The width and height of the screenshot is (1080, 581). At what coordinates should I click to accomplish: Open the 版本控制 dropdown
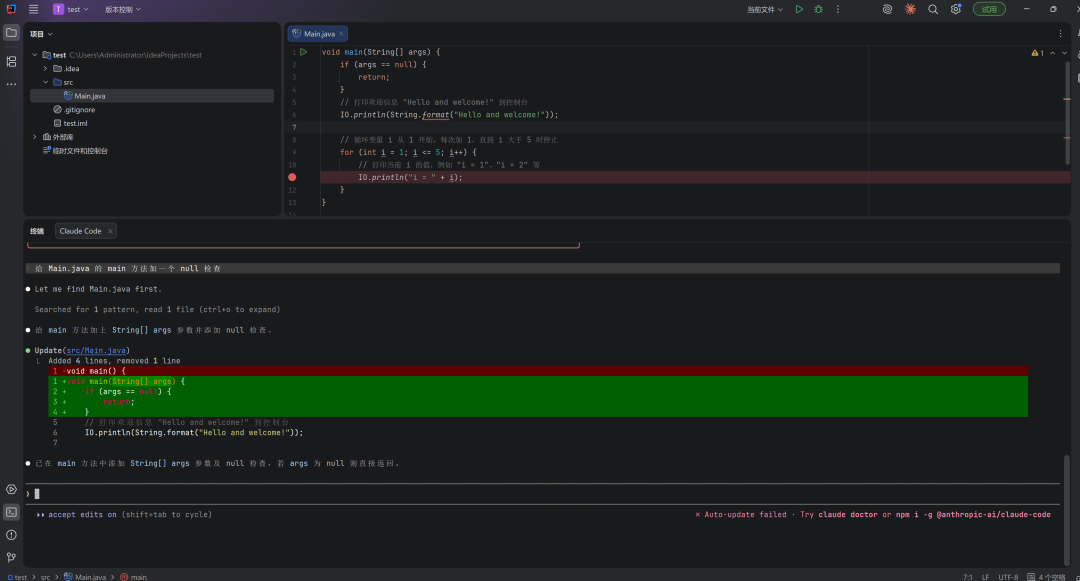pyautogui.click(x=123, y=9)
